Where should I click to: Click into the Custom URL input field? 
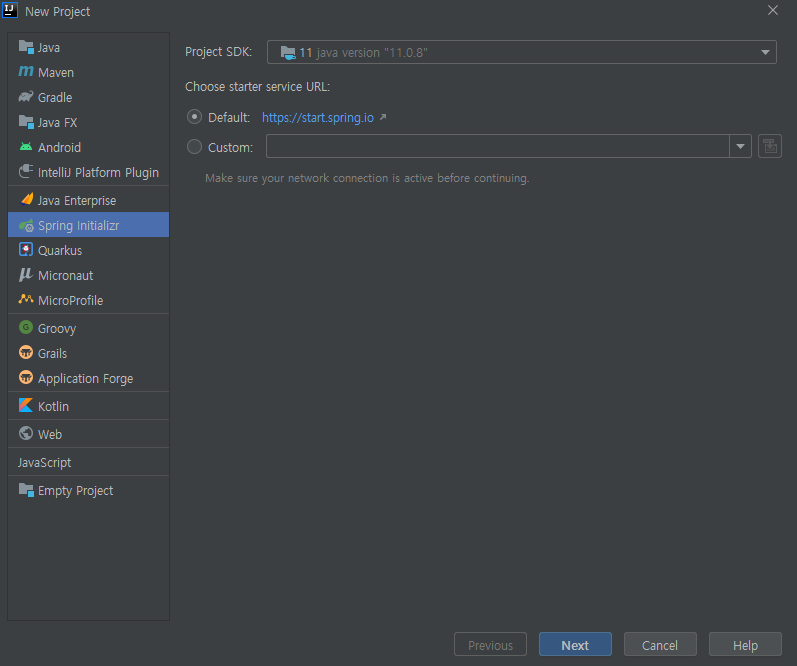click(x=498, y=146)
